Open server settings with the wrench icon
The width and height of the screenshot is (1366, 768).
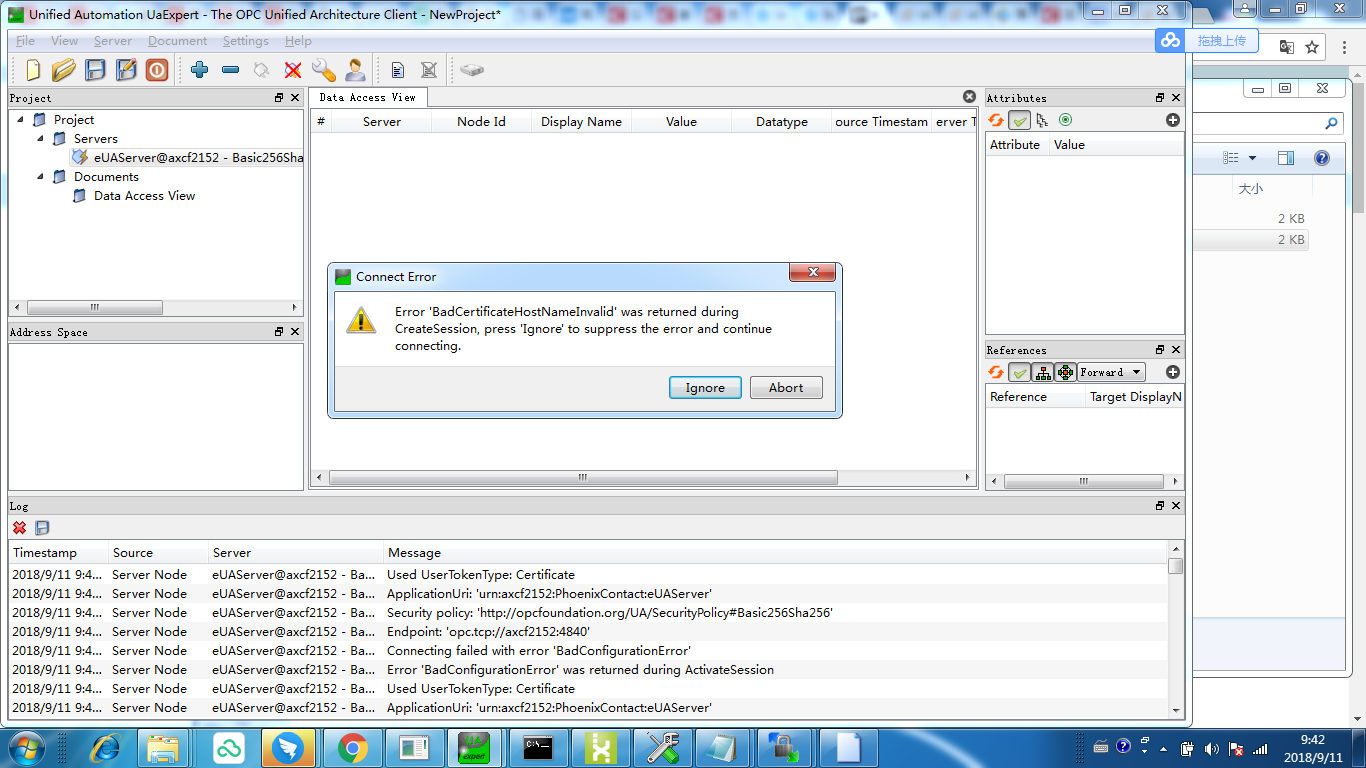(x=323, y=70)
